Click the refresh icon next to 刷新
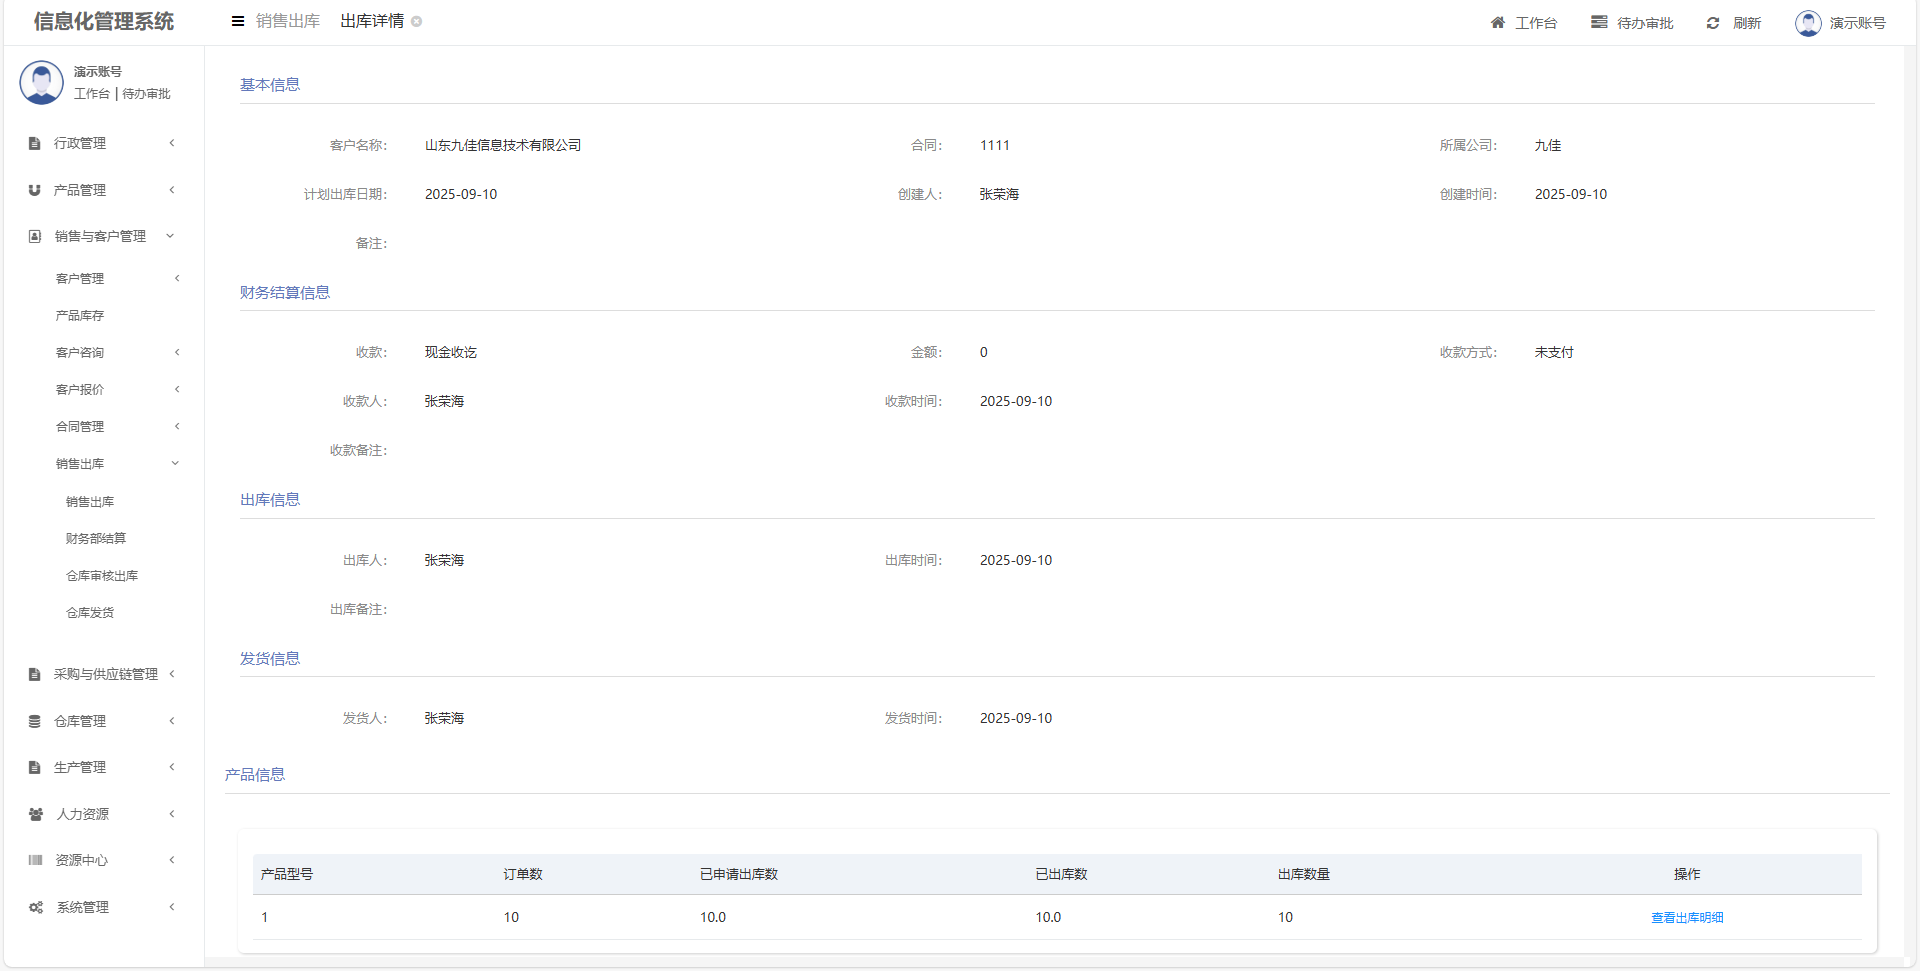Viewport: 1920px width, 971px height. tap(1713, 23)
